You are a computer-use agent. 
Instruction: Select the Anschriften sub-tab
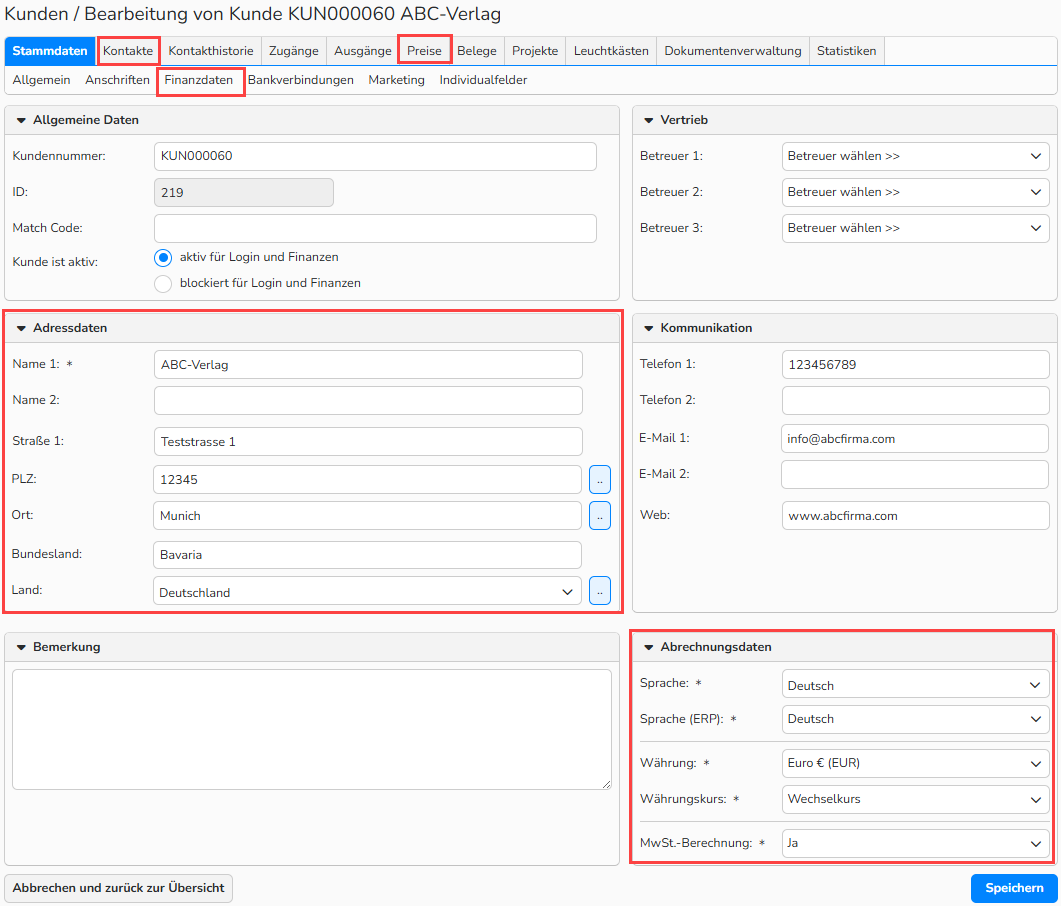117,80
